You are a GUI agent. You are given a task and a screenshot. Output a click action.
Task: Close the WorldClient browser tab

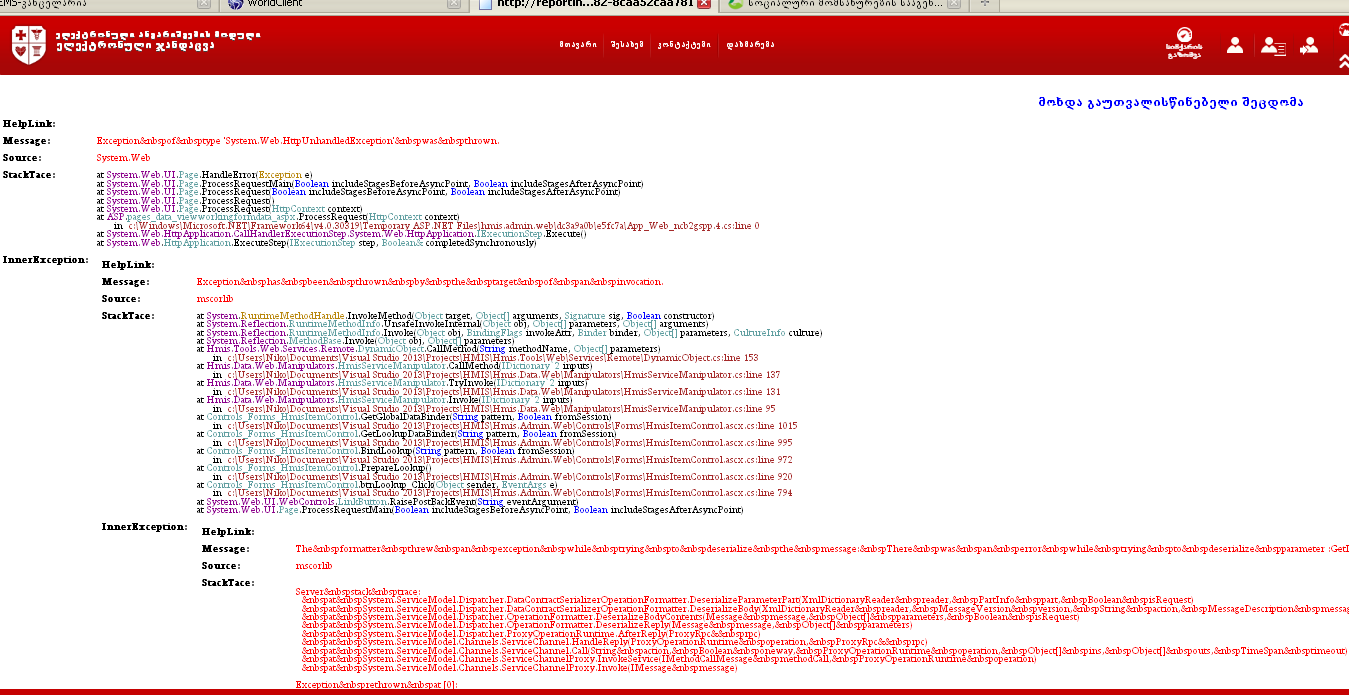[x=454, y=4]
